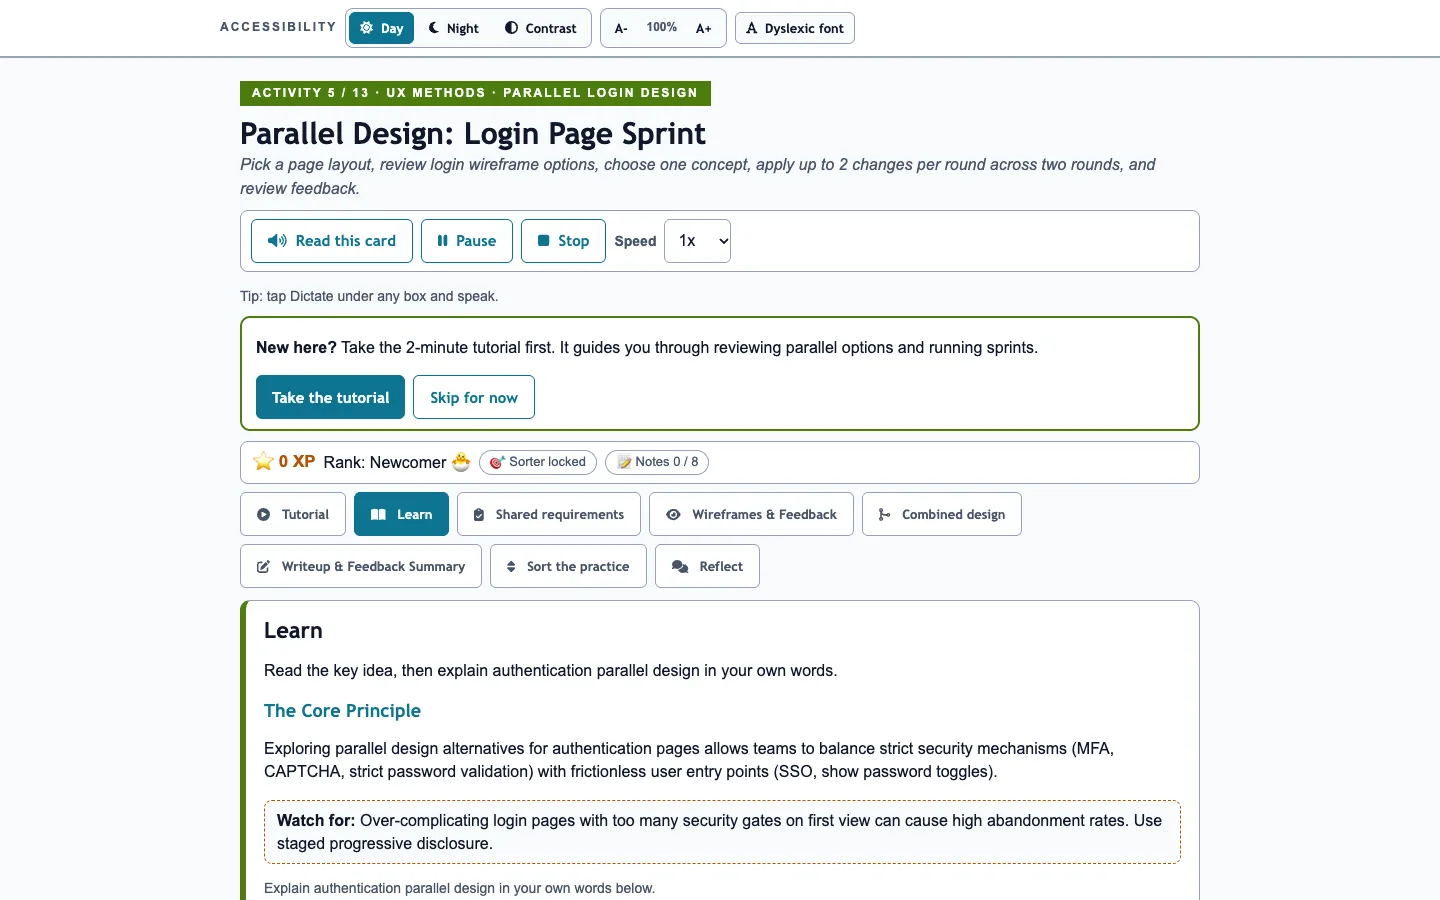
Task: Open the Reflect tab
Action: (x=707, y=566)
